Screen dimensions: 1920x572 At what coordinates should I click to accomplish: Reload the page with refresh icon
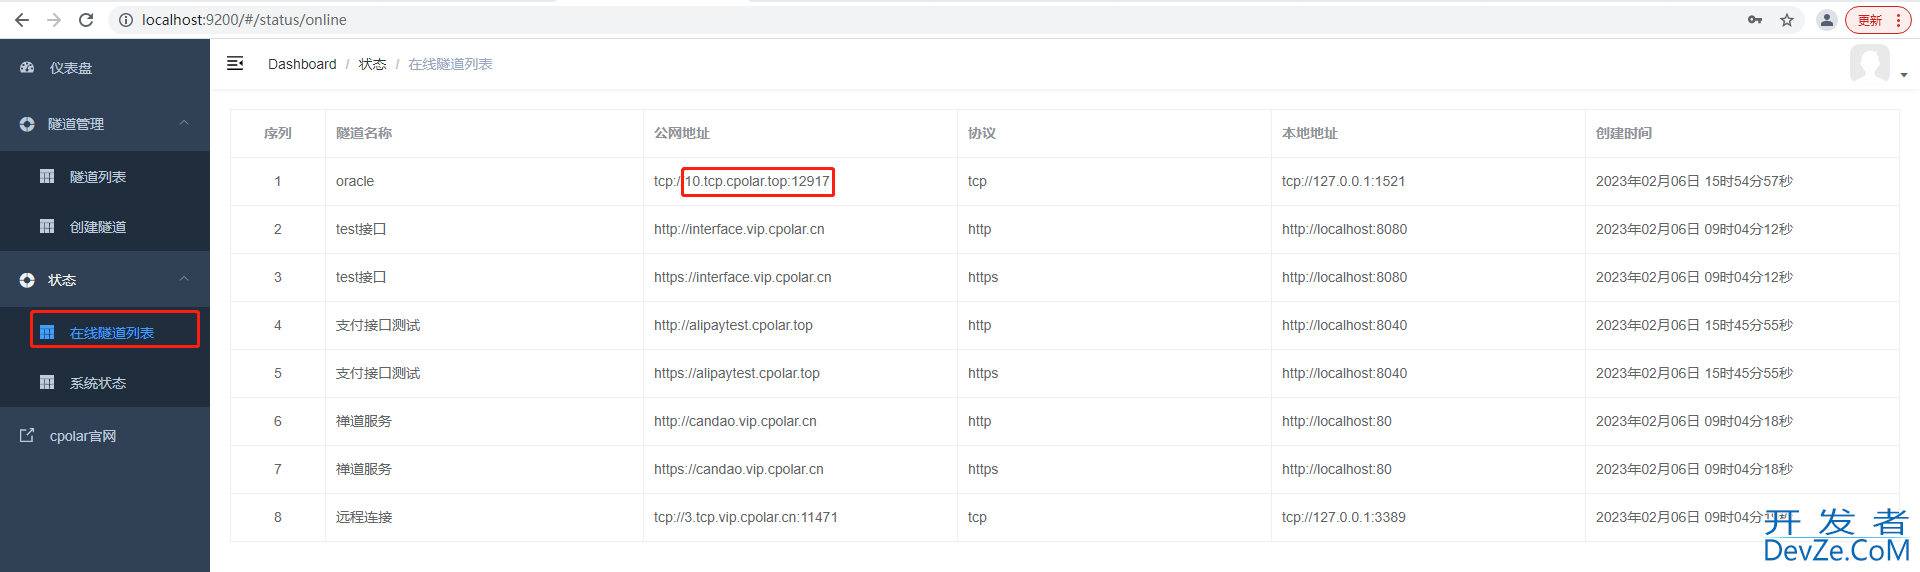(x=86, y=20)
